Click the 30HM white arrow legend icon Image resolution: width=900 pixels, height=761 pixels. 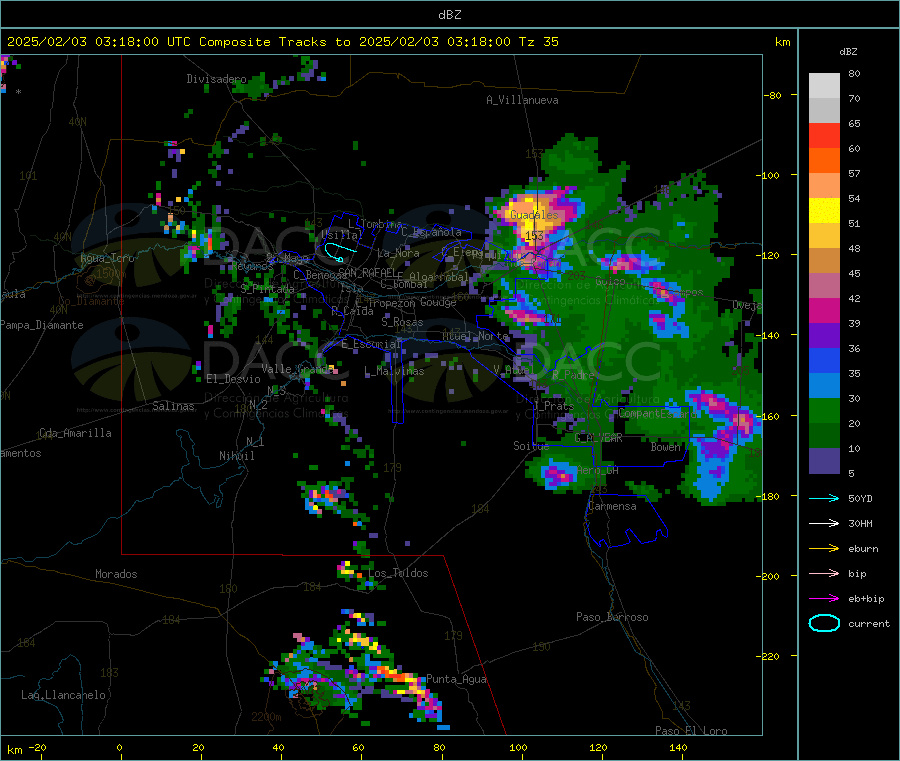[x=824, y=523]
